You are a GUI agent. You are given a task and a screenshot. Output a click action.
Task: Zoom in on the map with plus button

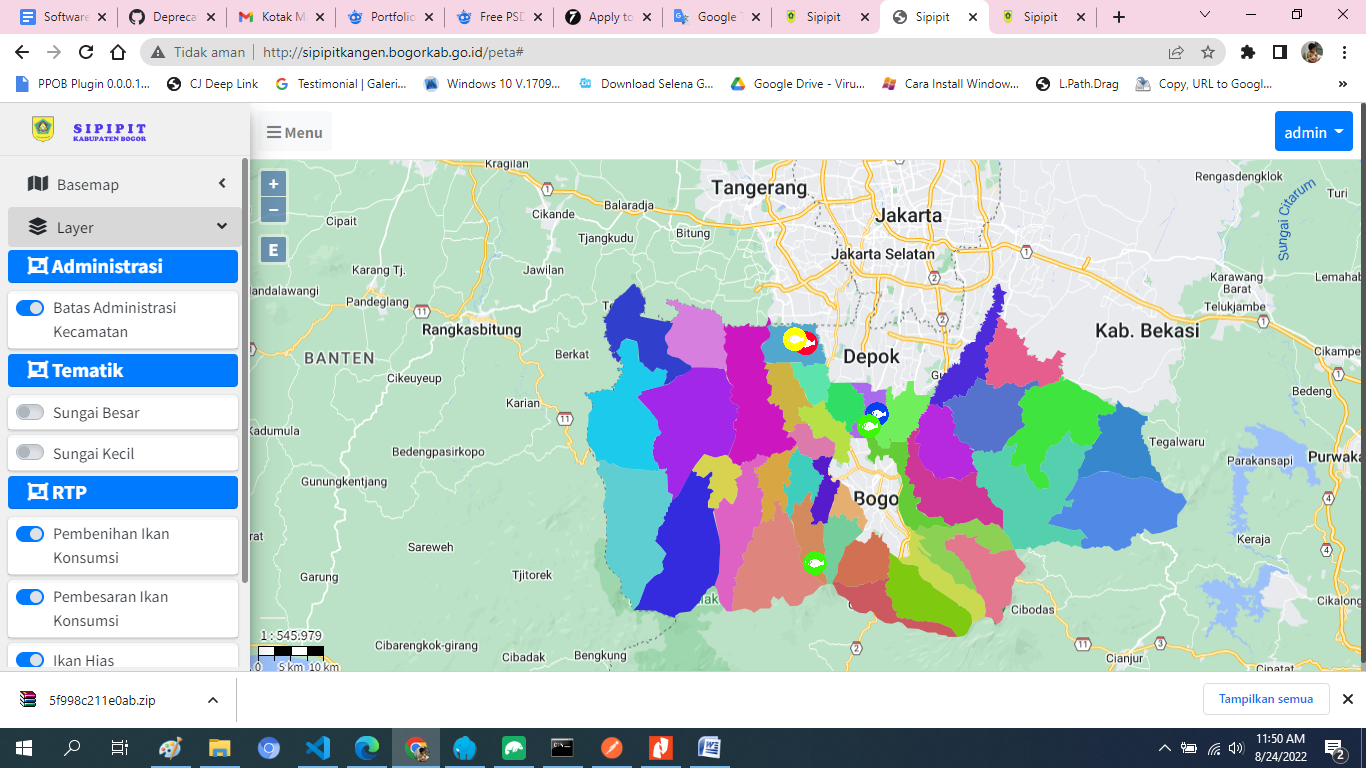tap(273, 184)
